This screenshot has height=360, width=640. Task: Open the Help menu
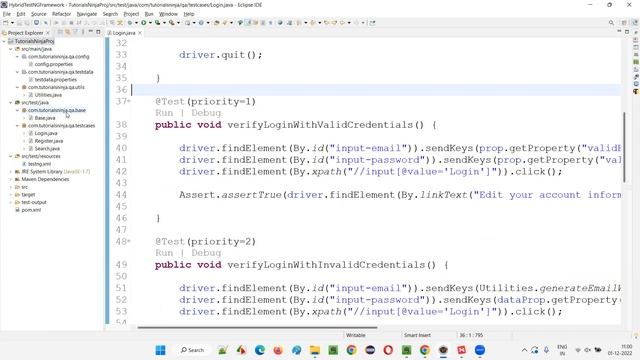(189, 14)
